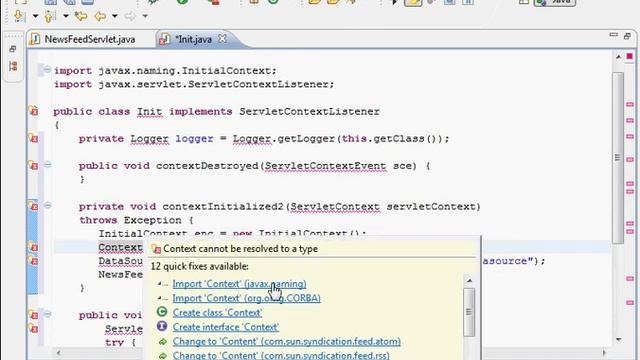Change to 'Content' from com.sun.syndication.feed.atom

click(287, 341)
